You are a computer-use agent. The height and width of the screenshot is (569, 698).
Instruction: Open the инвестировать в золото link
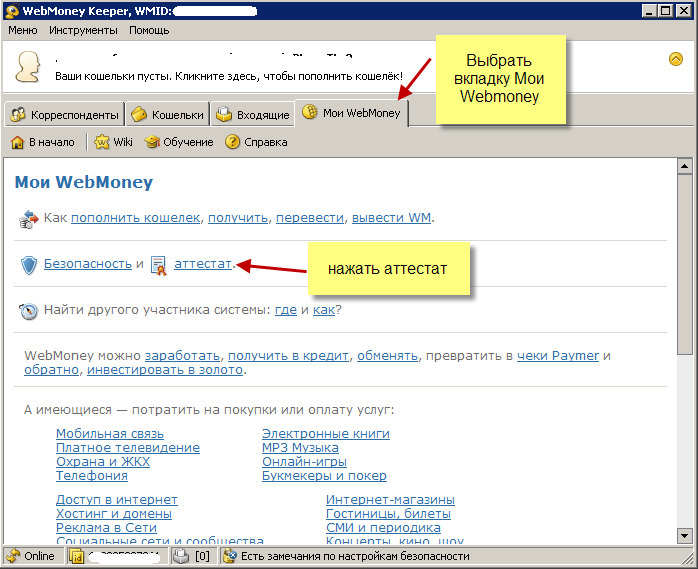[165, 370]
